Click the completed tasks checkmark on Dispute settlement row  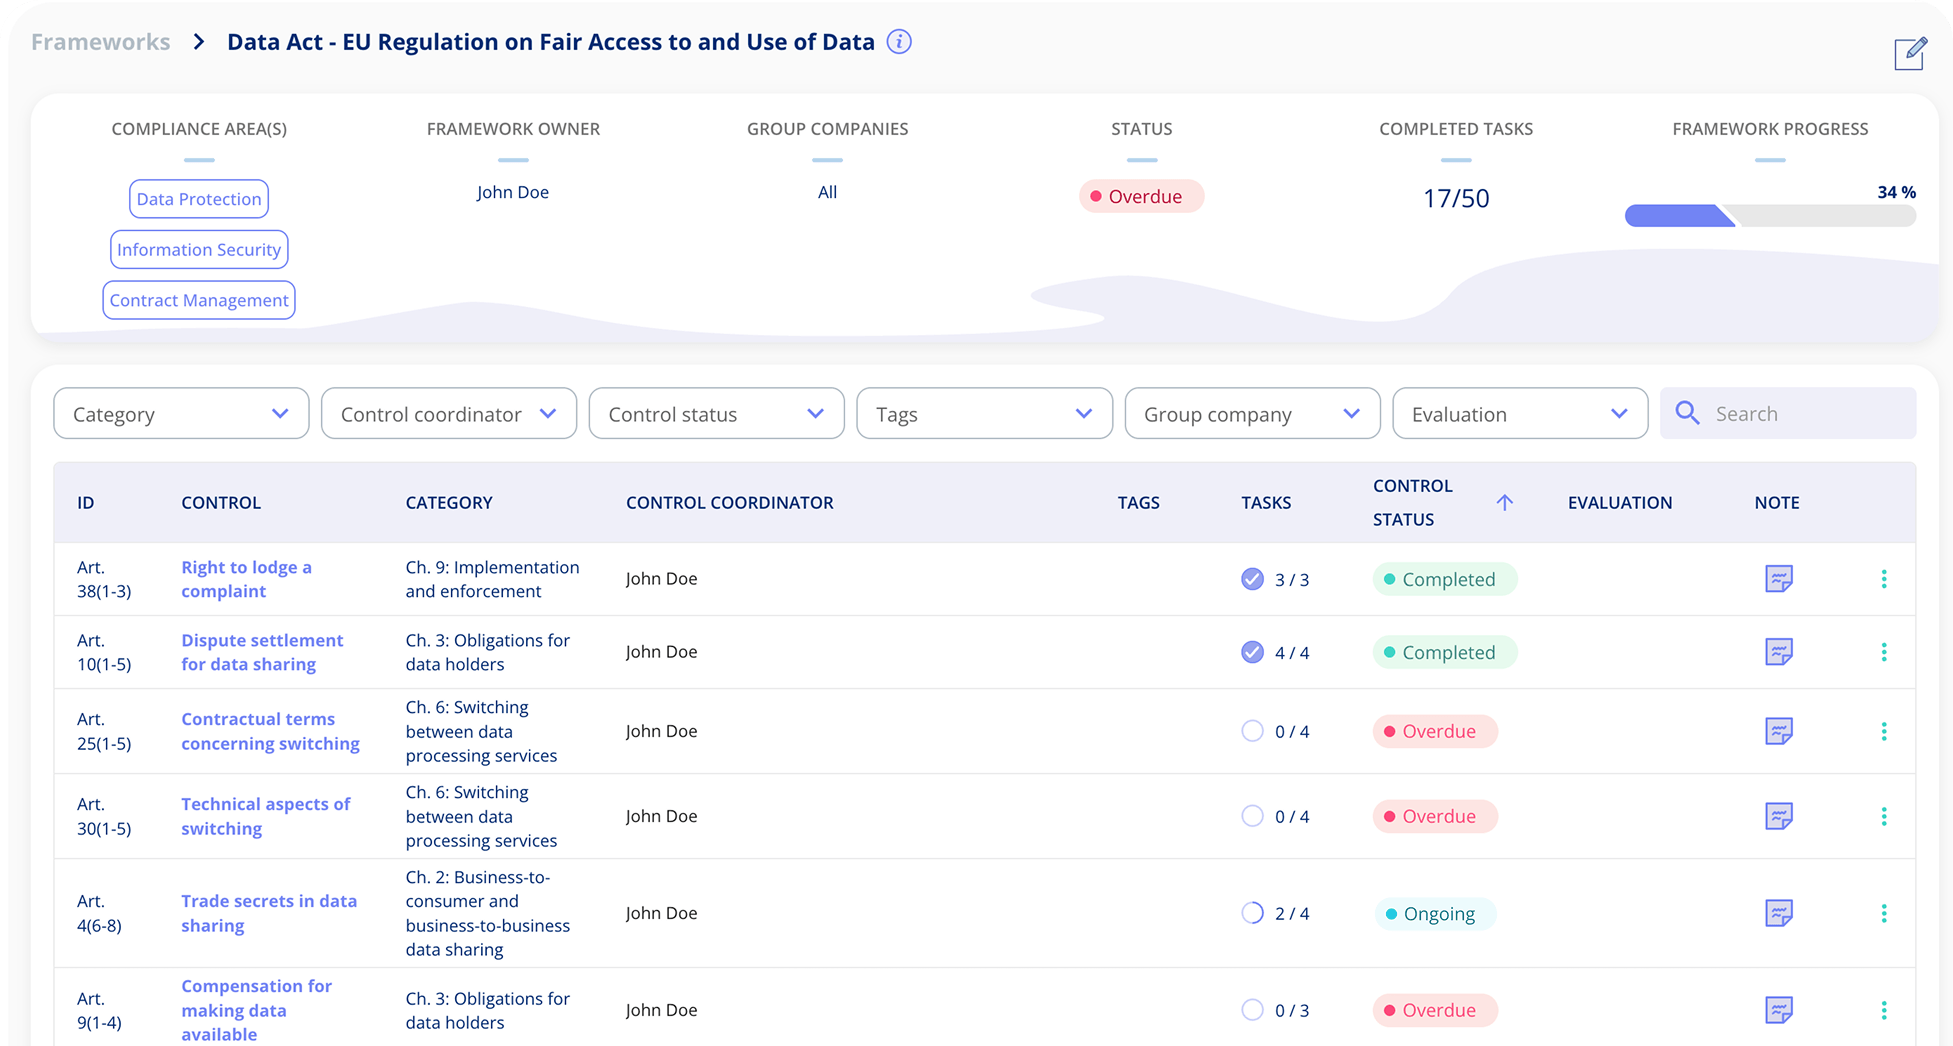(x=1252, y=651)
